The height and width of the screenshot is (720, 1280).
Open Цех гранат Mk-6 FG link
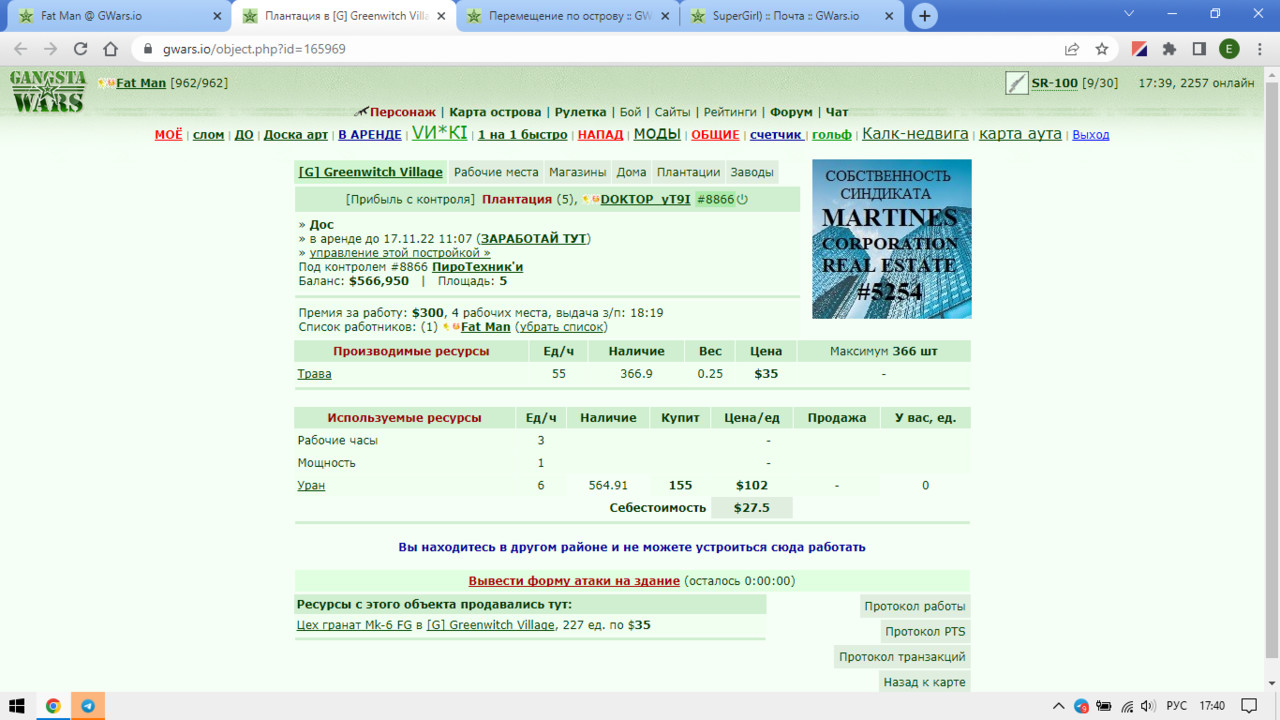tap(354, 625)
